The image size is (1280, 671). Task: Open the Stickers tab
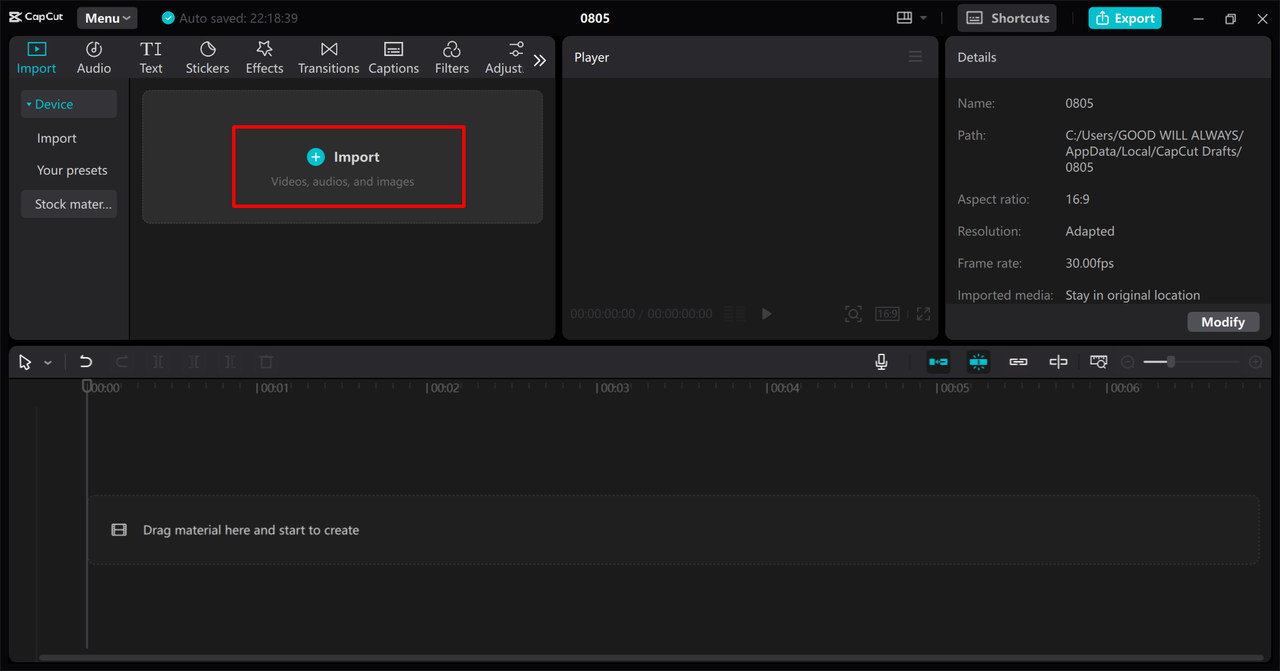pyautogui.click(x=207, y=58)
